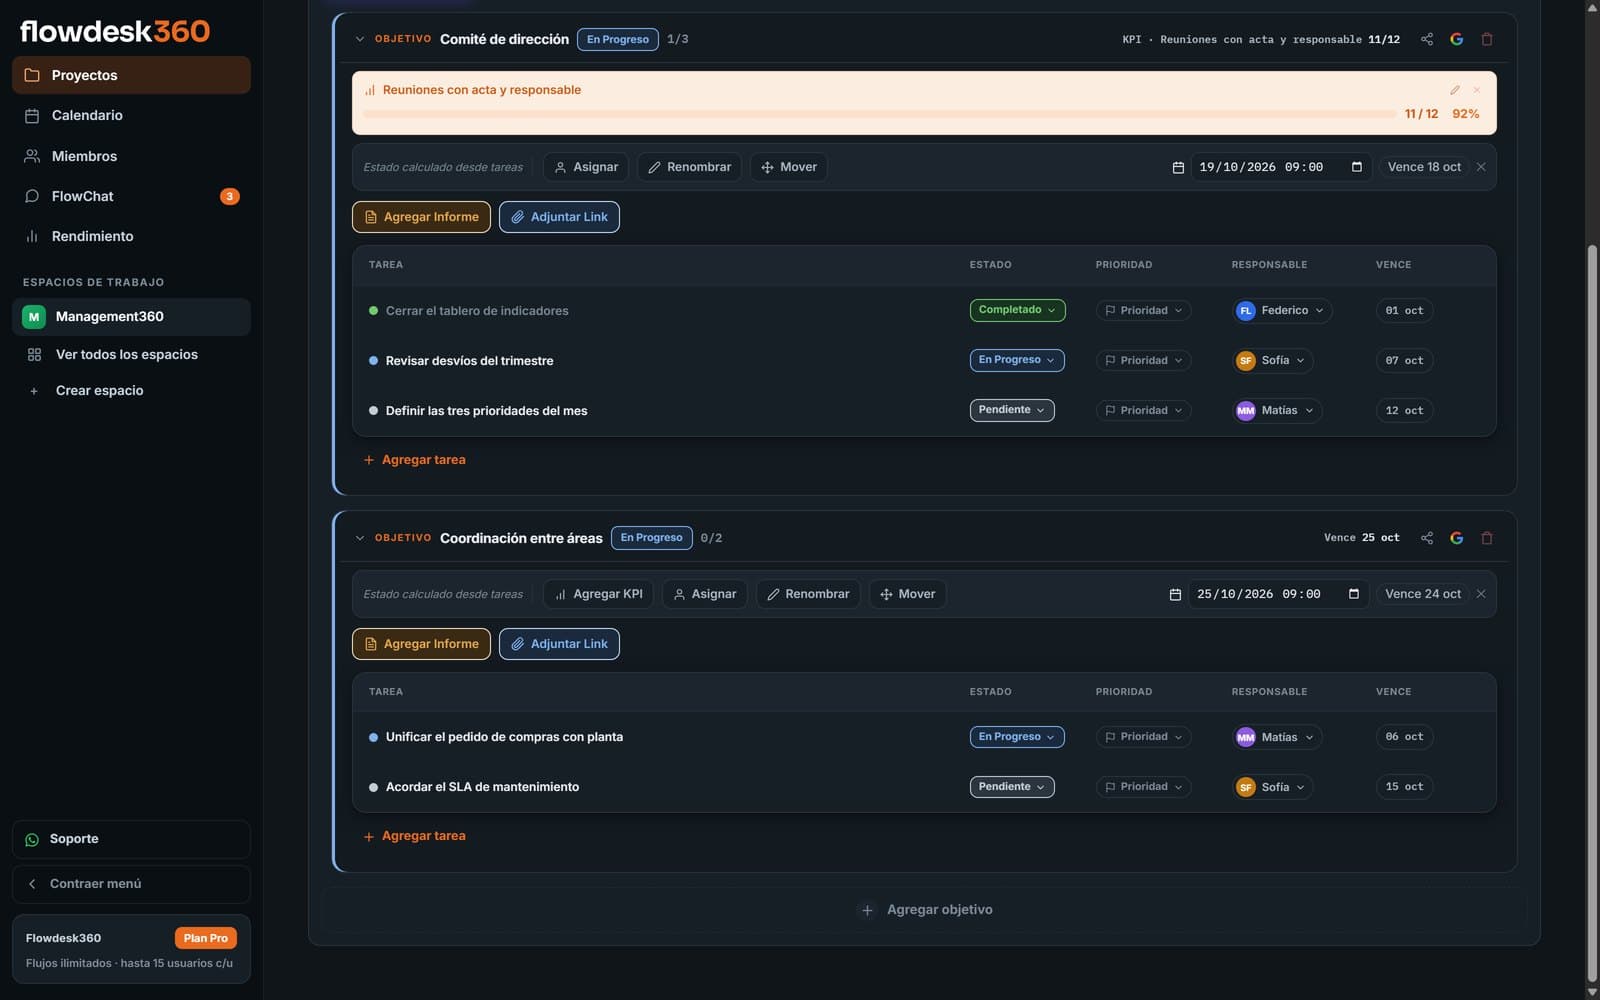Remove the Reuniones con acta KPI
The image size is (1600, 1000).
coord(1477,90)
